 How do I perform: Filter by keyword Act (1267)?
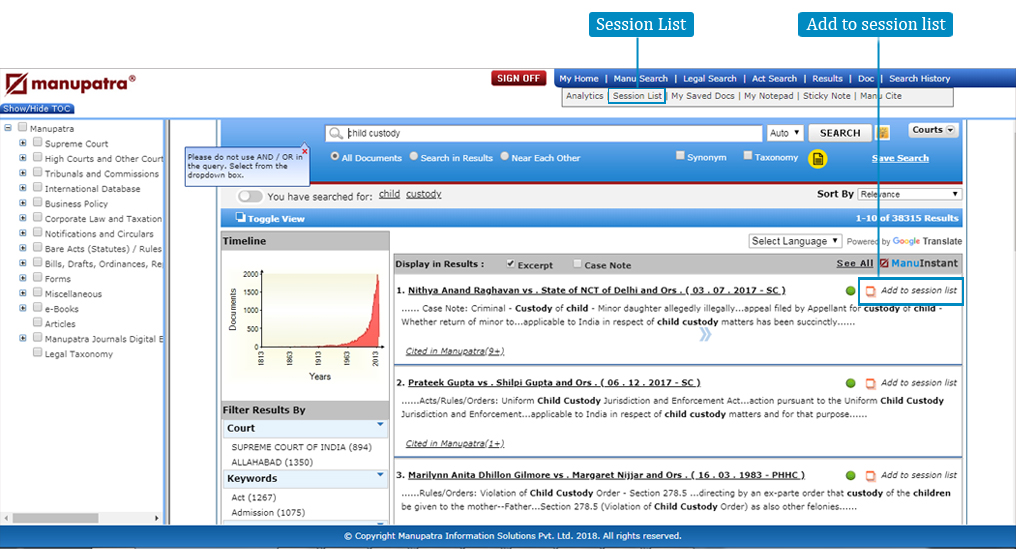point(253,497)
